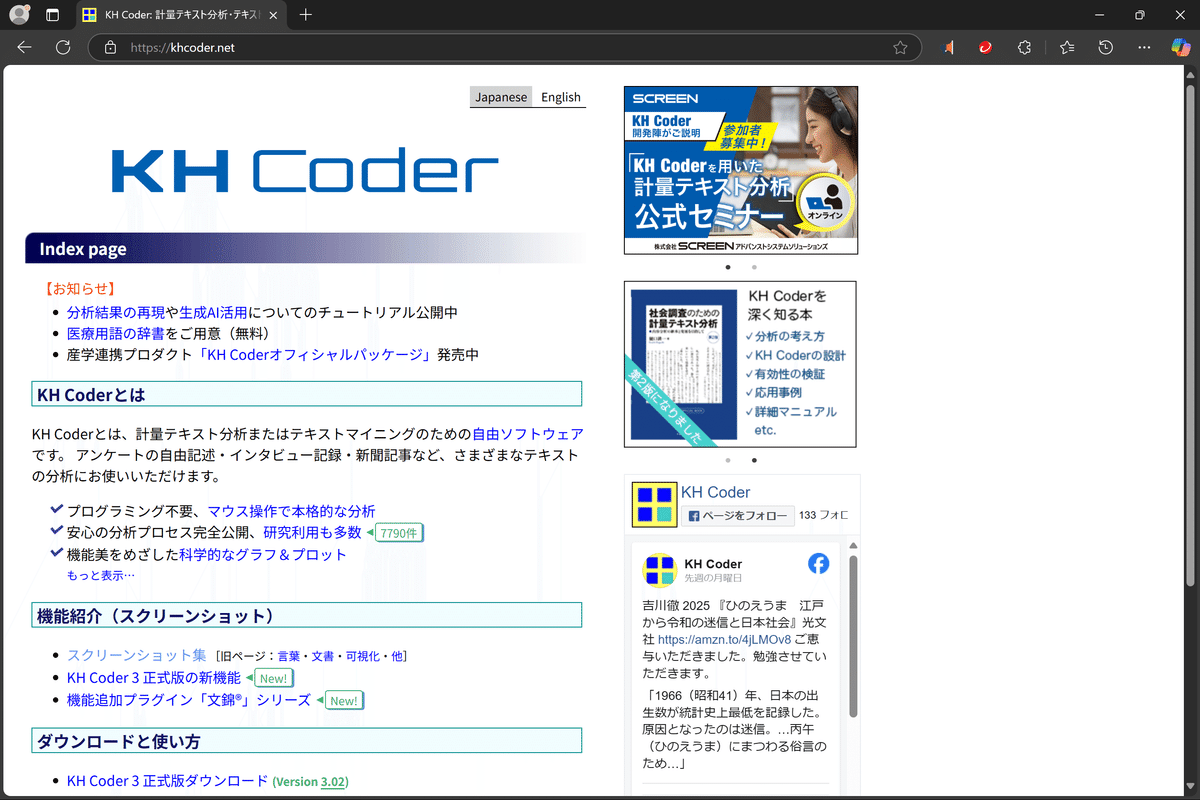Open Settings and more ellipsis menu

pyautogui.click(x=1144, y=47)
